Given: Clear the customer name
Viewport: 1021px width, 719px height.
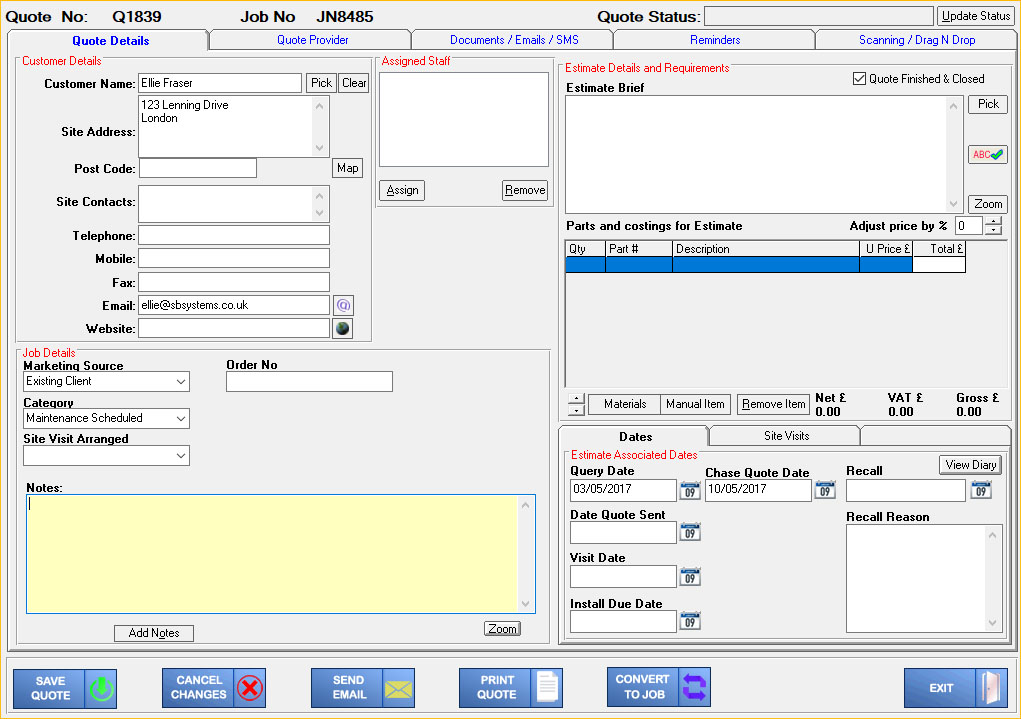Looking at the screenshot, I should coord(354,83).
